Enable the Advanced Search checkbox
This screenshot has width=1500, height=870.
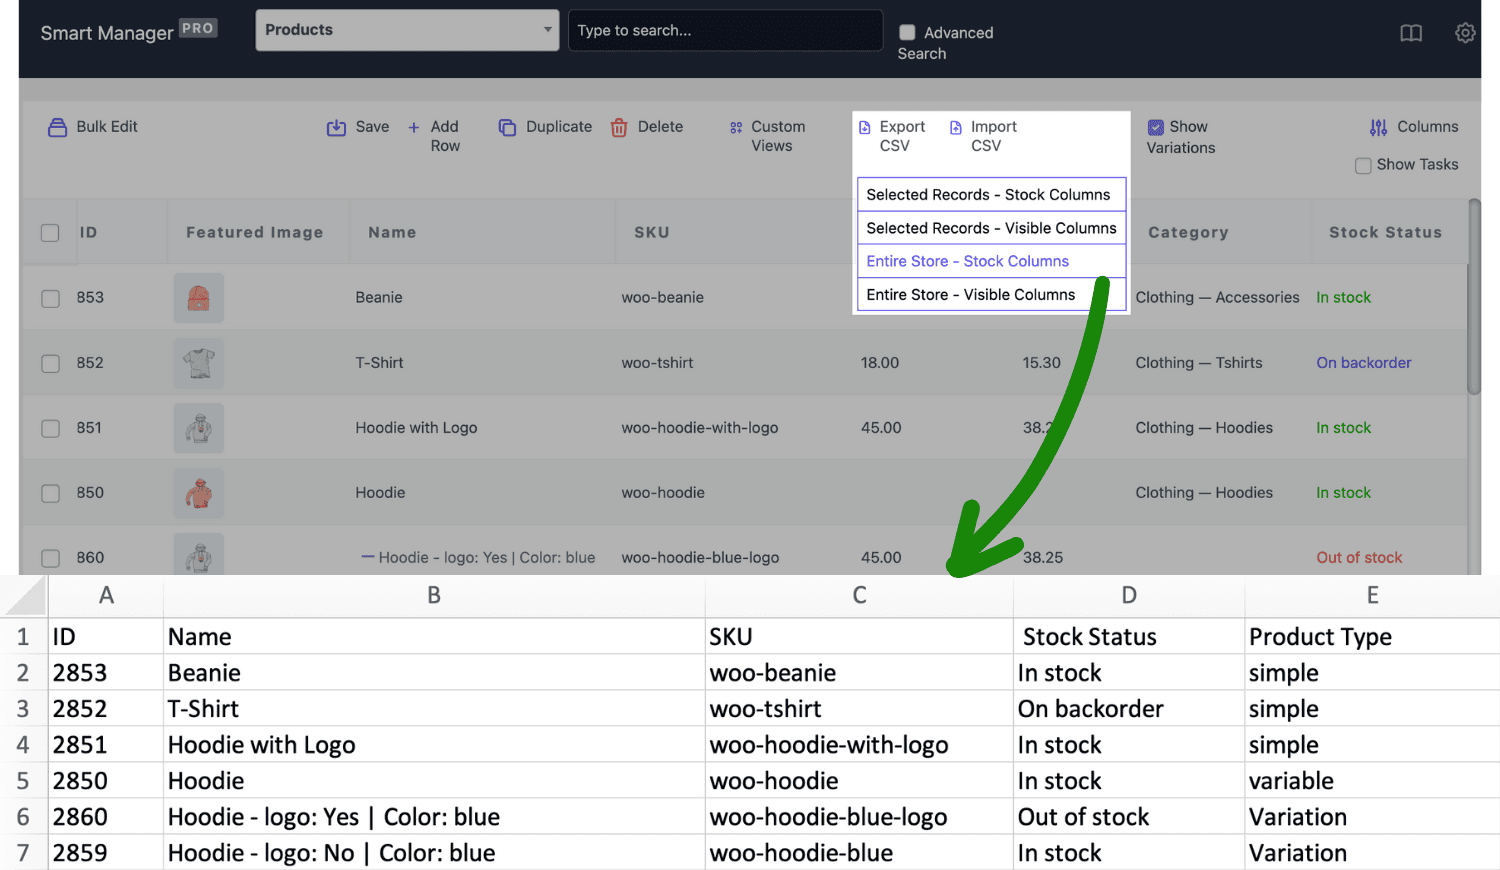[907, 33]
